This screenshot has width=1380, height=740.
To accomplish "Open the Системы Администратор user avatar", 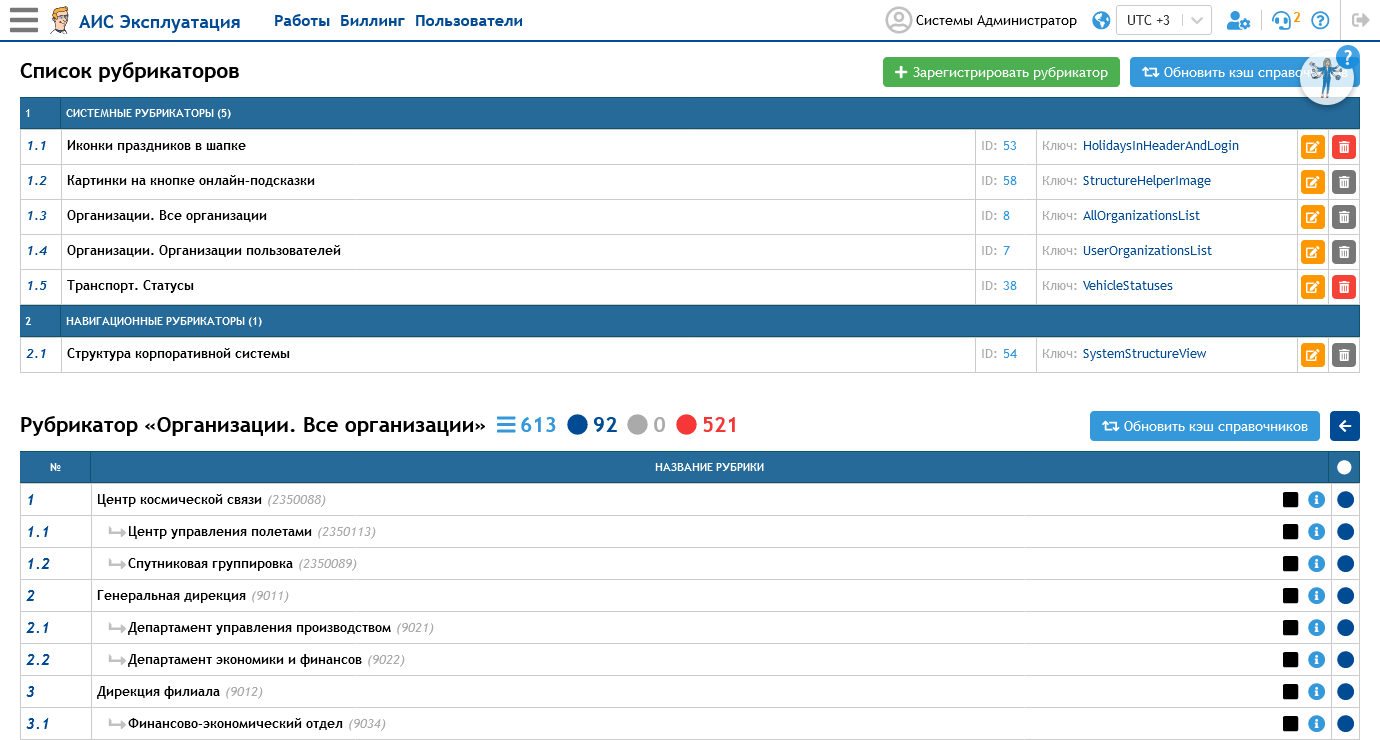I will point(899,20).
